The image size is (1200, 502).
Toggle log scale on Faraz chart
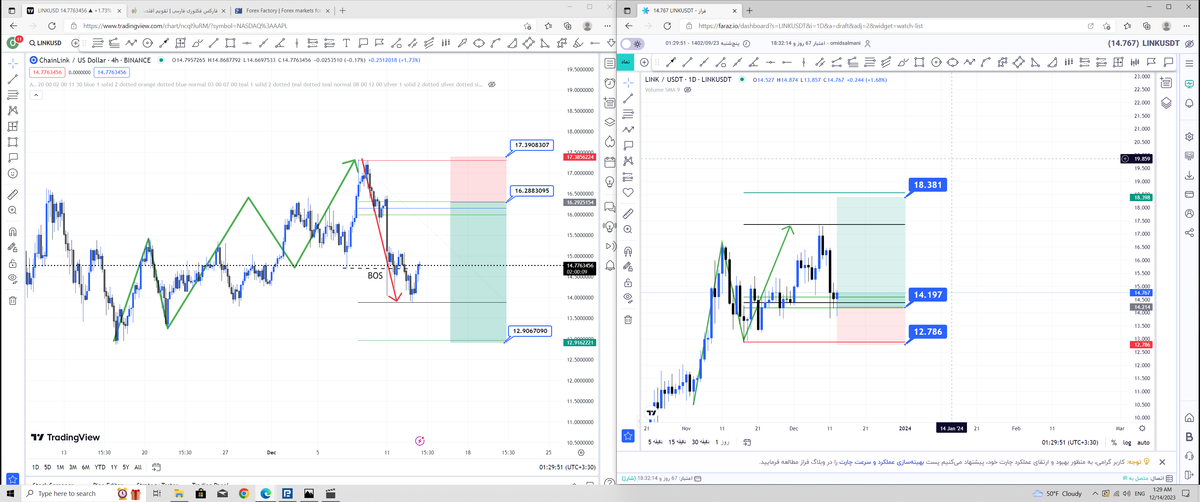tap(1127, 441)
